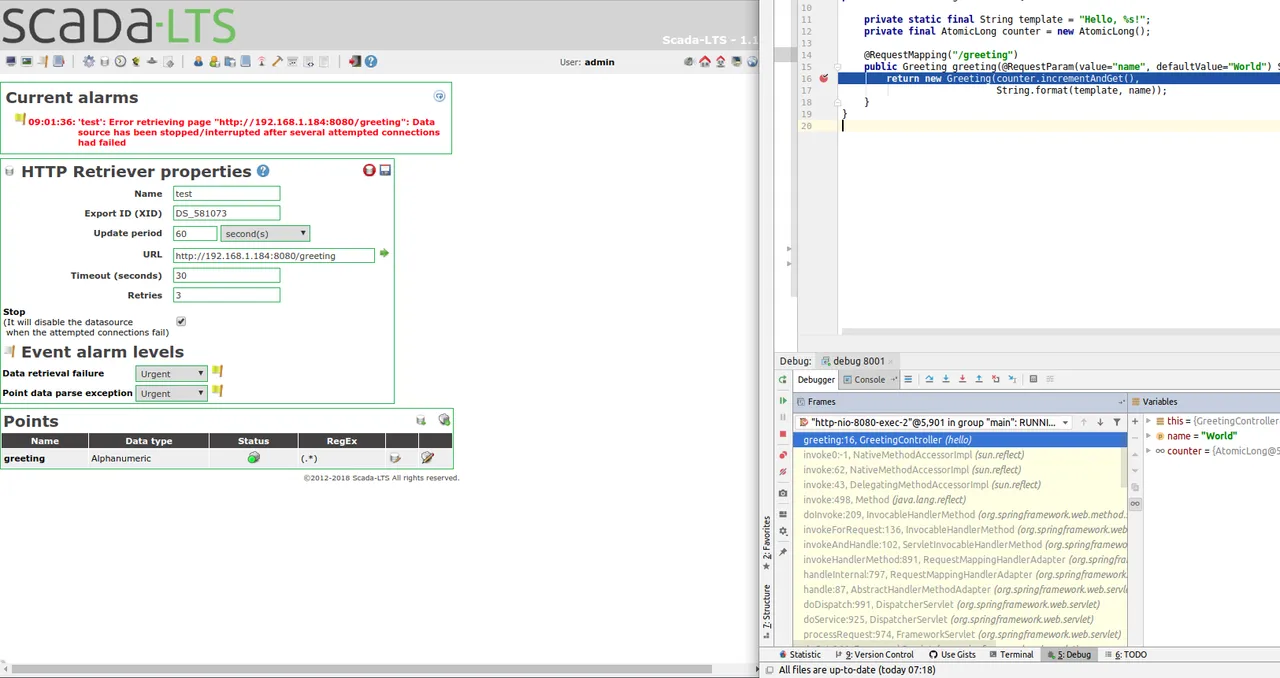Open the Graphical views toolbar icon
The image size is (1280, 678).
pos(27,62)
